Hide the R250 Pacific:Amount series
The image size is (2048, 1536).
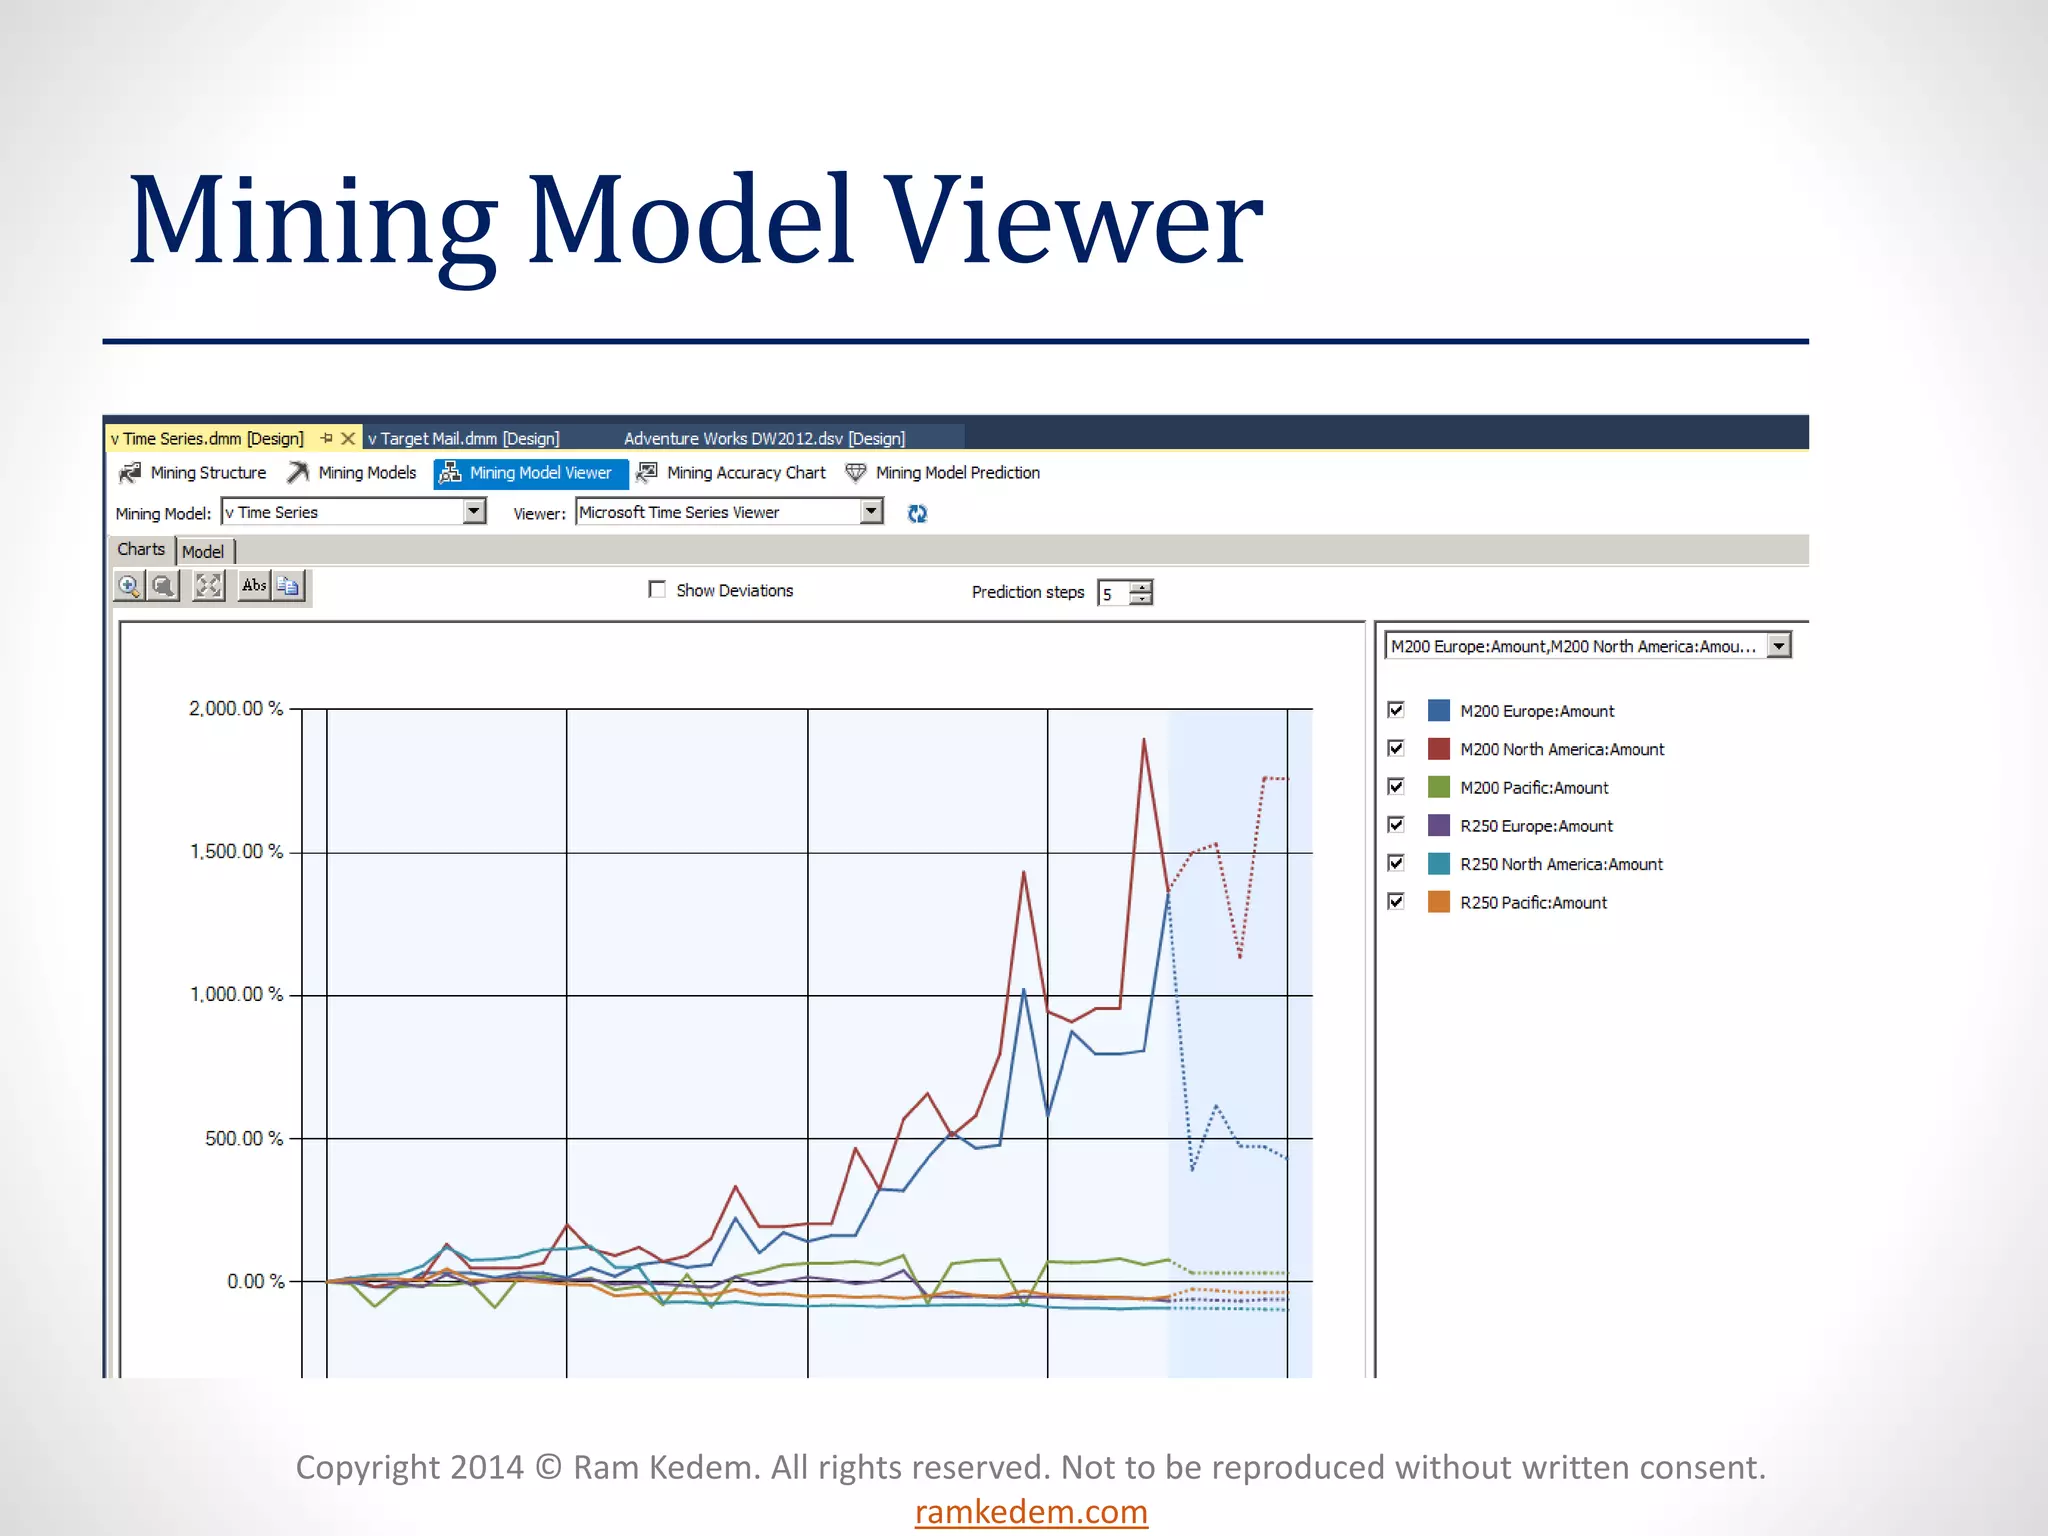(1396, 902)
